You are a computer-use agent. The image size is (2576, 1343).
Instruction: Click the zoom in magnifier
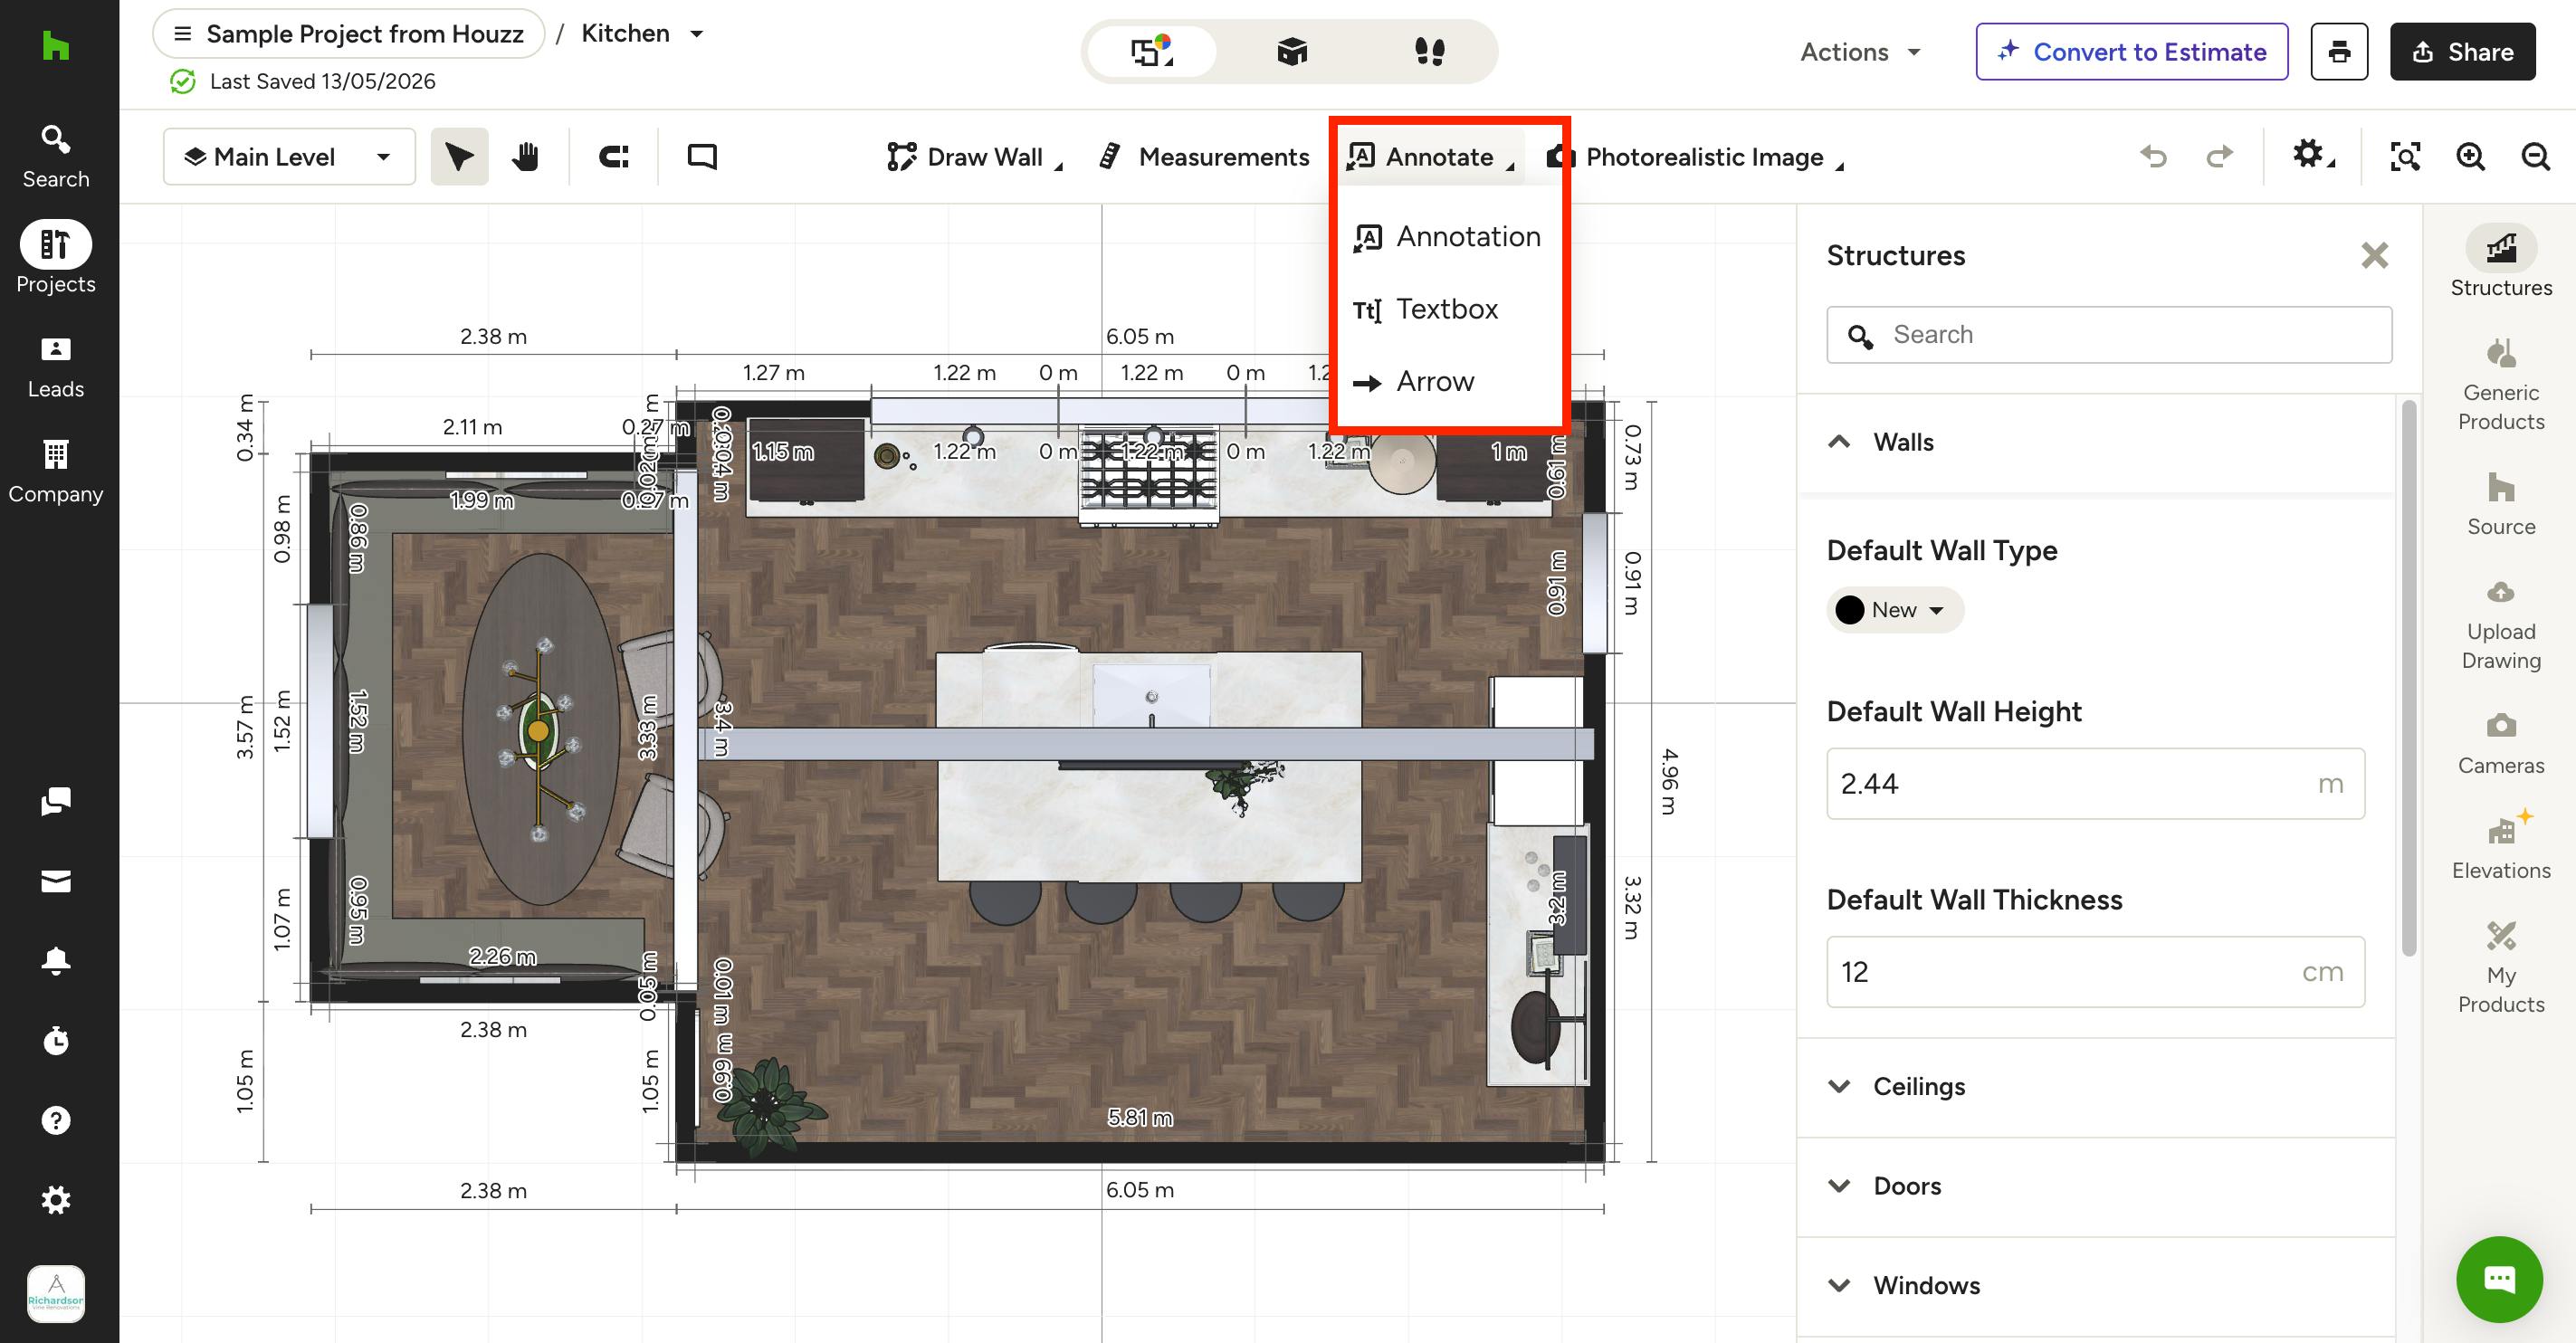click(x=2470, y=156)
